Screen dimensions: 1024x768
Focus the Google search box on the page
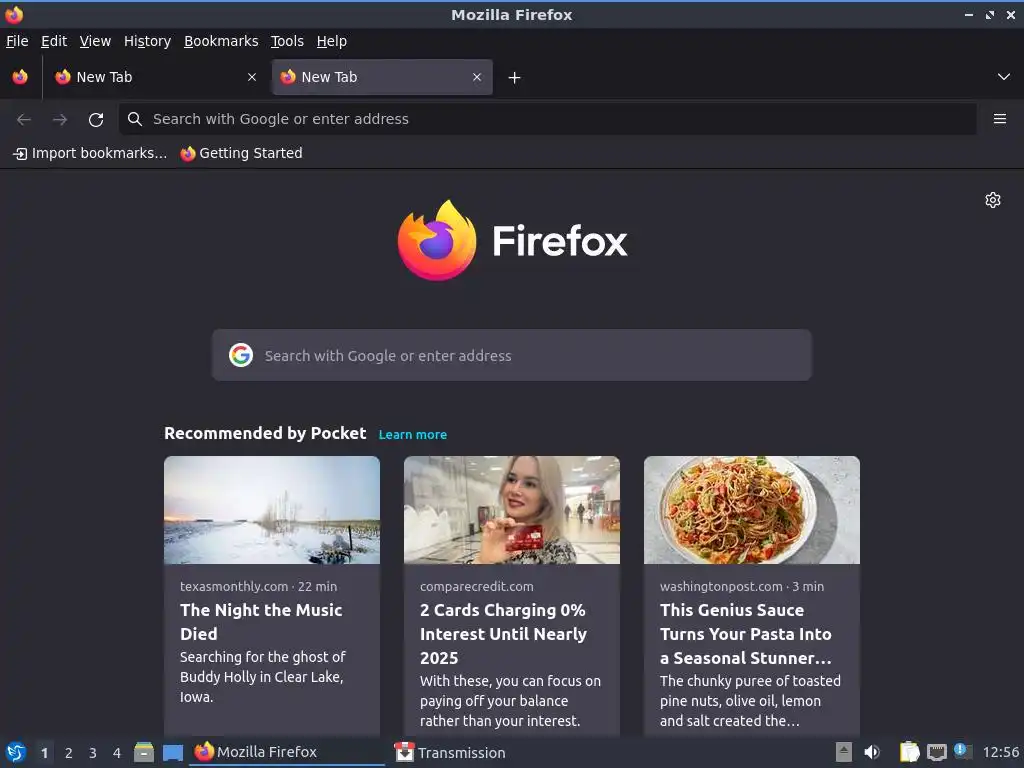point(511,355)
